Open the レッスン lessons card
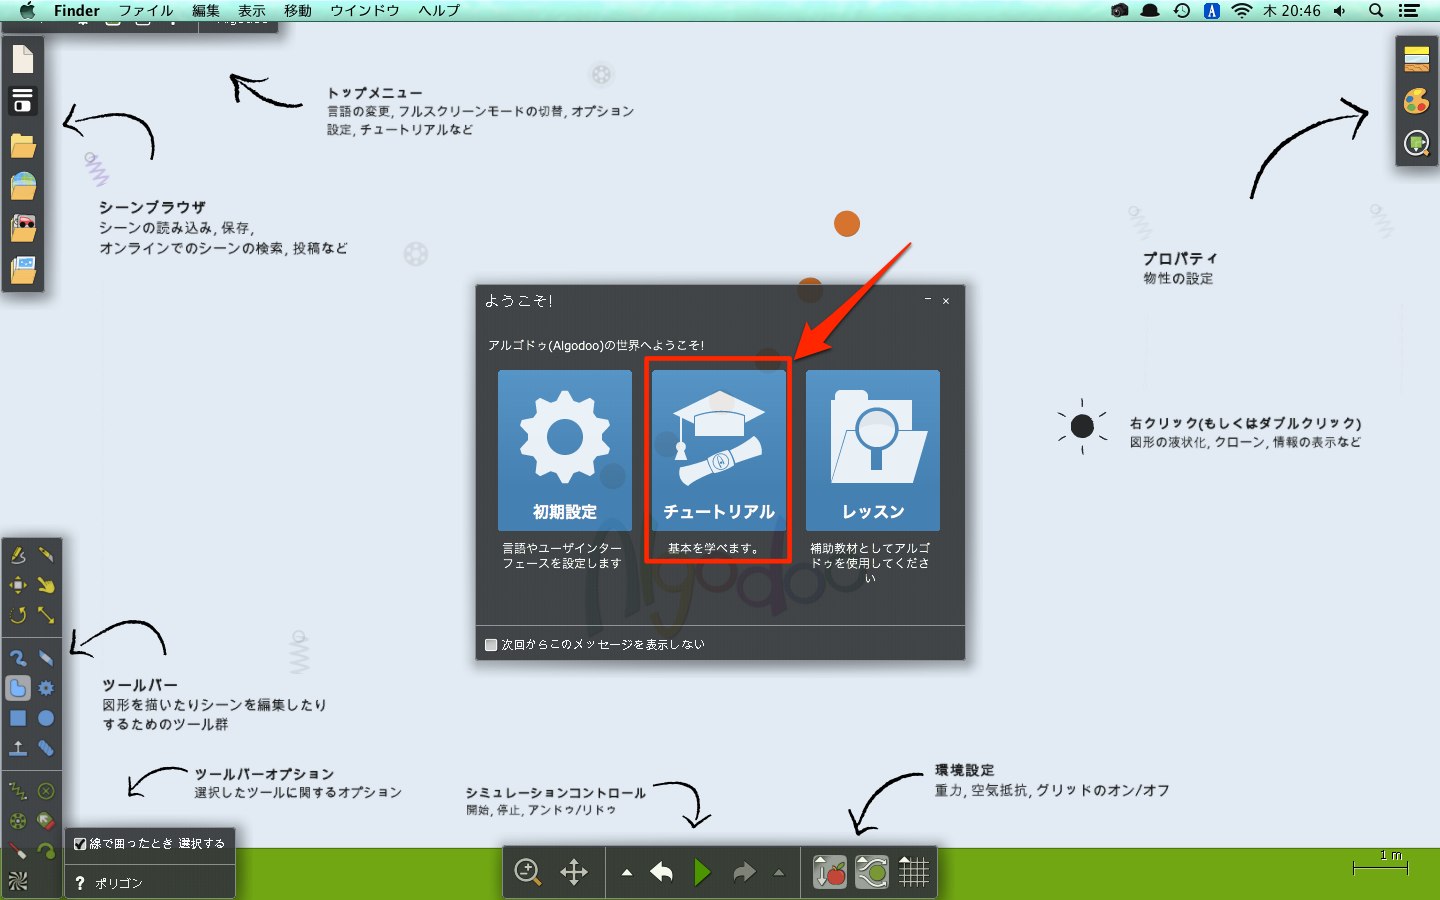Viewport: 1440px width, 900px height. coord(873,450)
